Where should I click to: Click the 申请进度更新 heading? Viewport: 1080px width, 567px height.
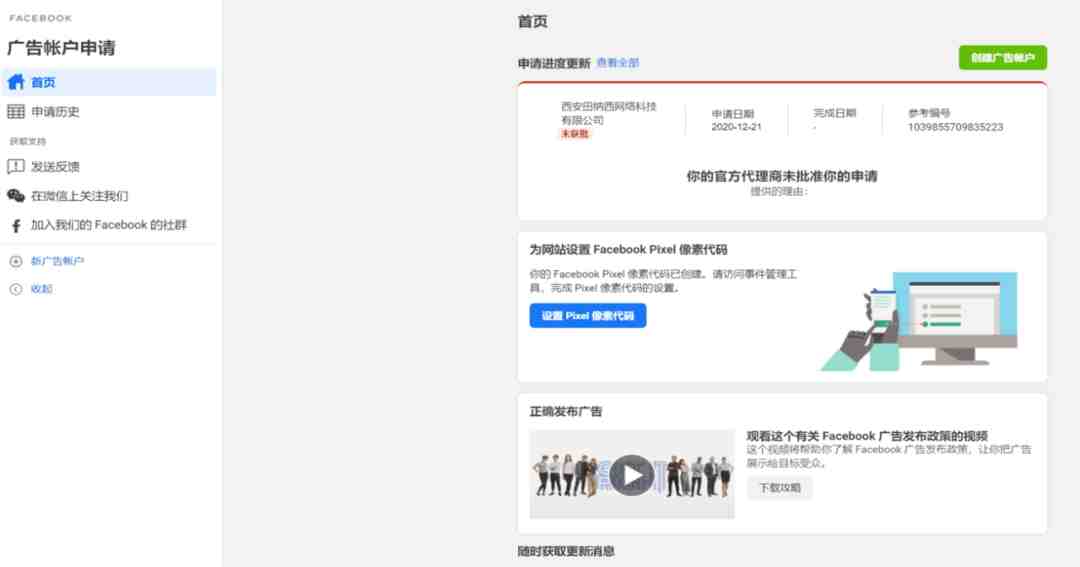[x=554, y=63]
